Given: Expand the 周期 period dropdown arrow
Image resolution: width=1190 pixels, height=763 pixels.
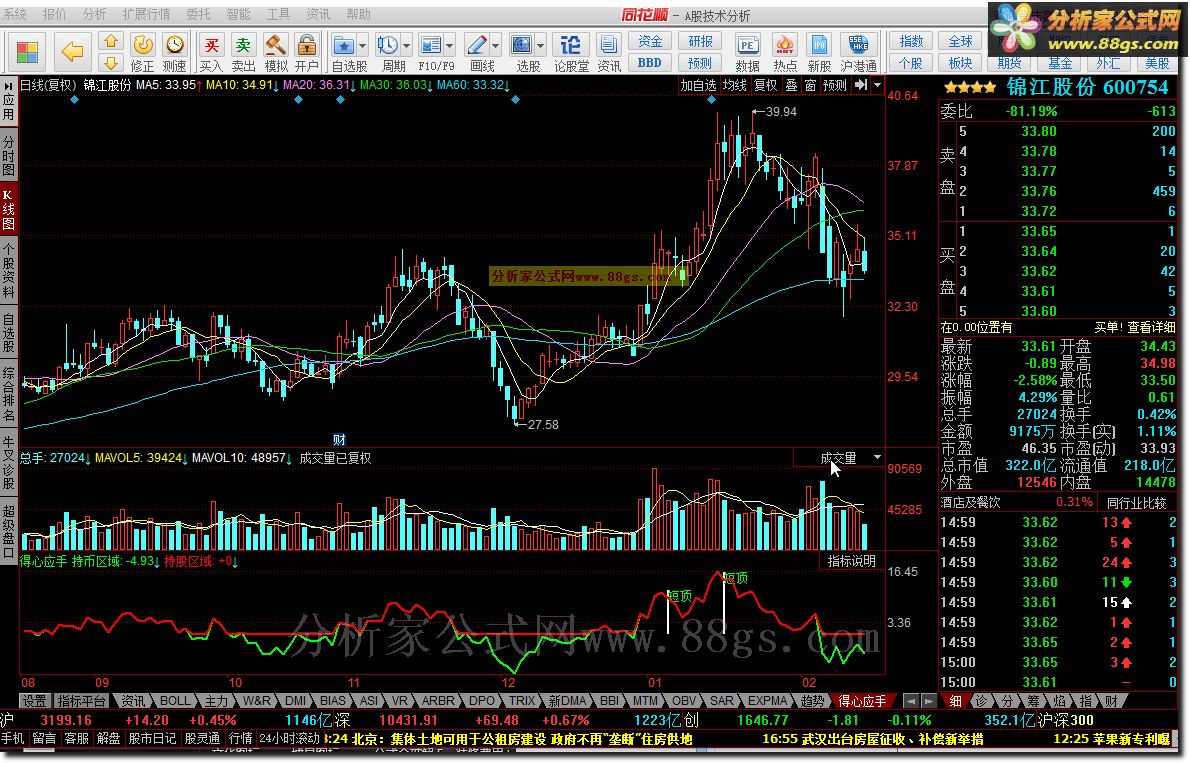Looking at the screenshot, I should click(x=407, y=46).
